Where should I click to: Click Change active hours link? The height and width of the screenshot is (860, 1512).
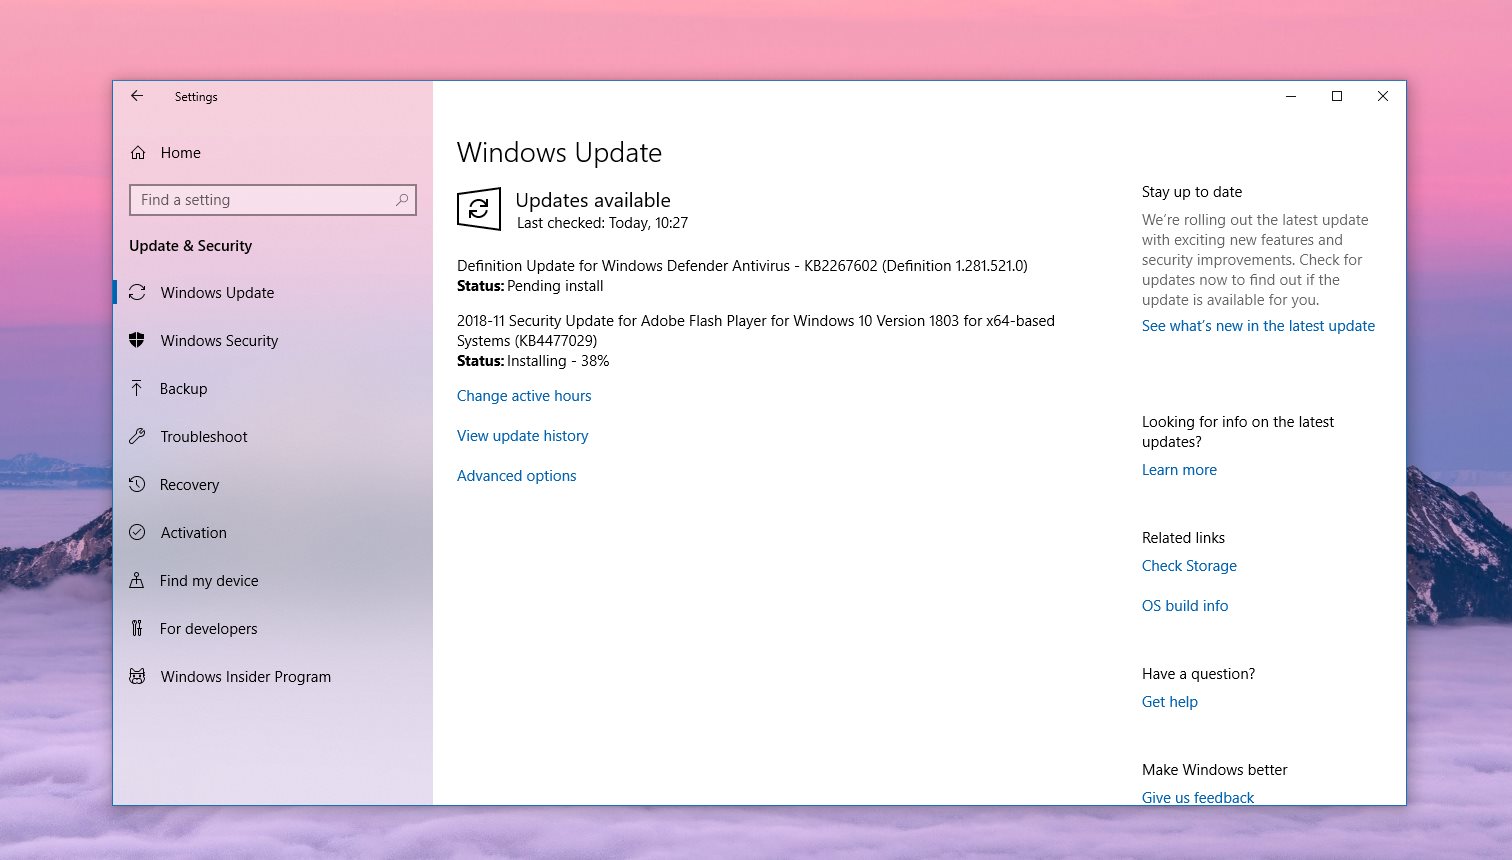click(524, 396)
